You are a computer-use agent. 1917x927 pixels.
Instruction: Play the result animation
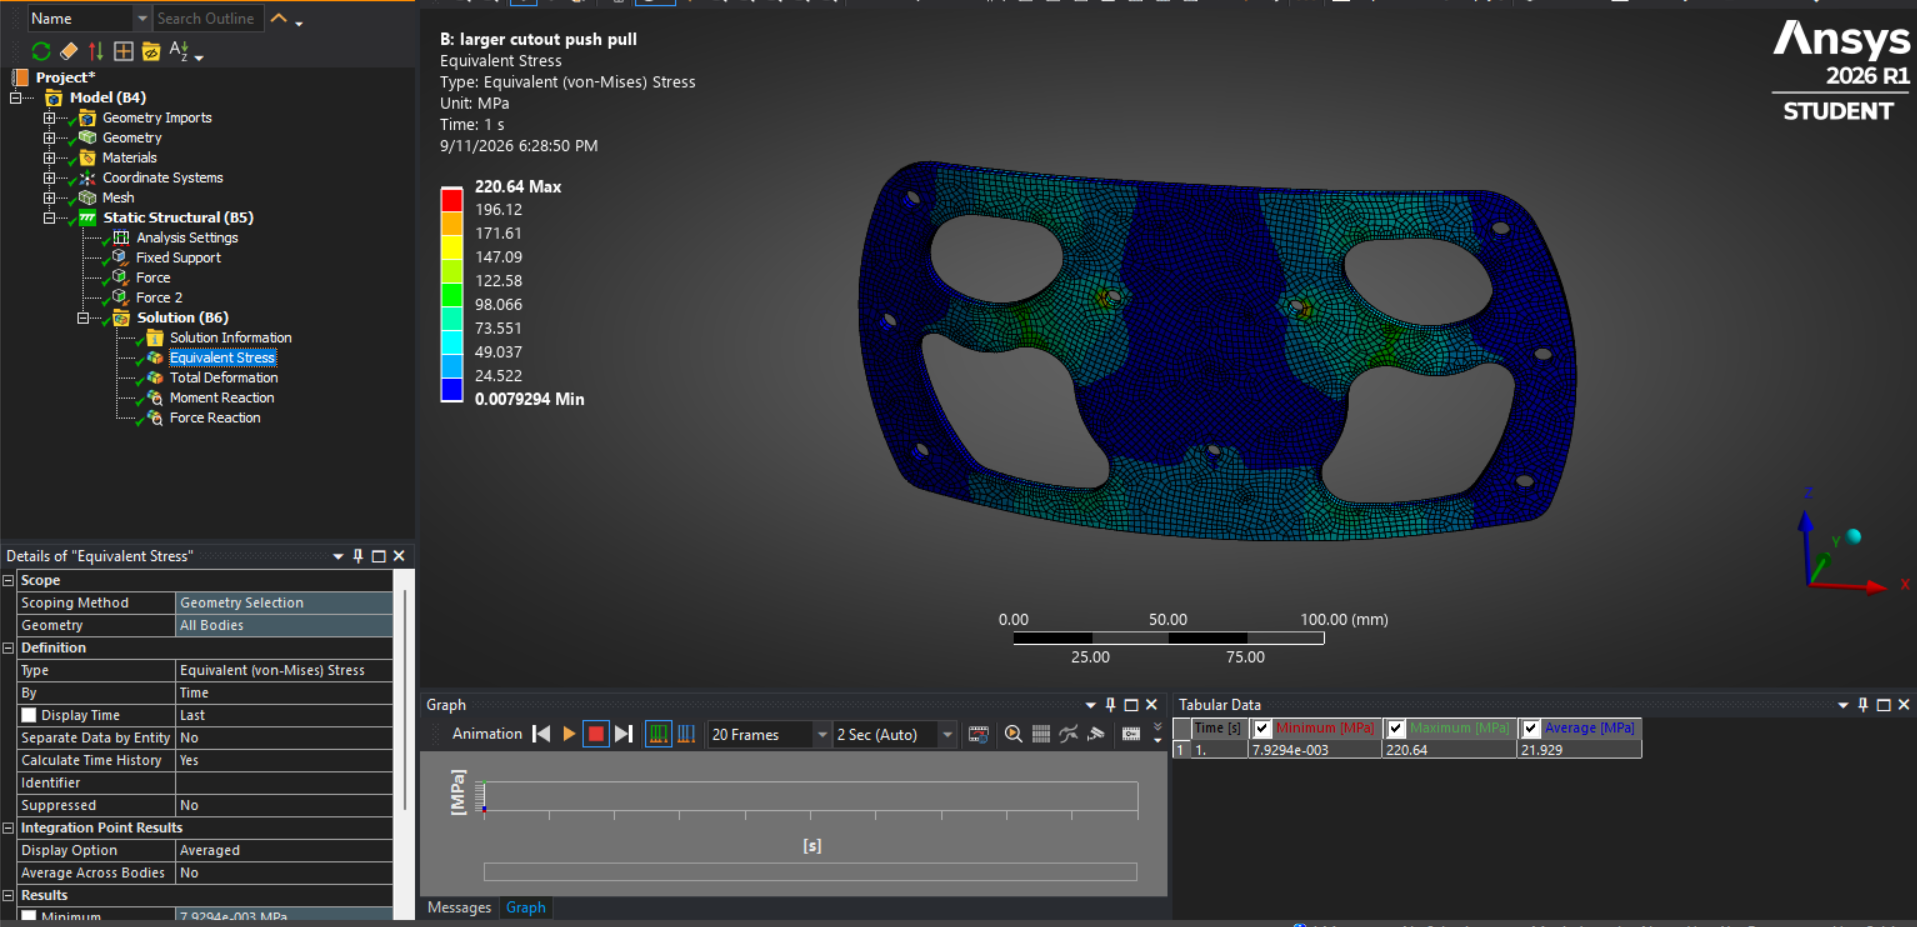tap(569, 734)
